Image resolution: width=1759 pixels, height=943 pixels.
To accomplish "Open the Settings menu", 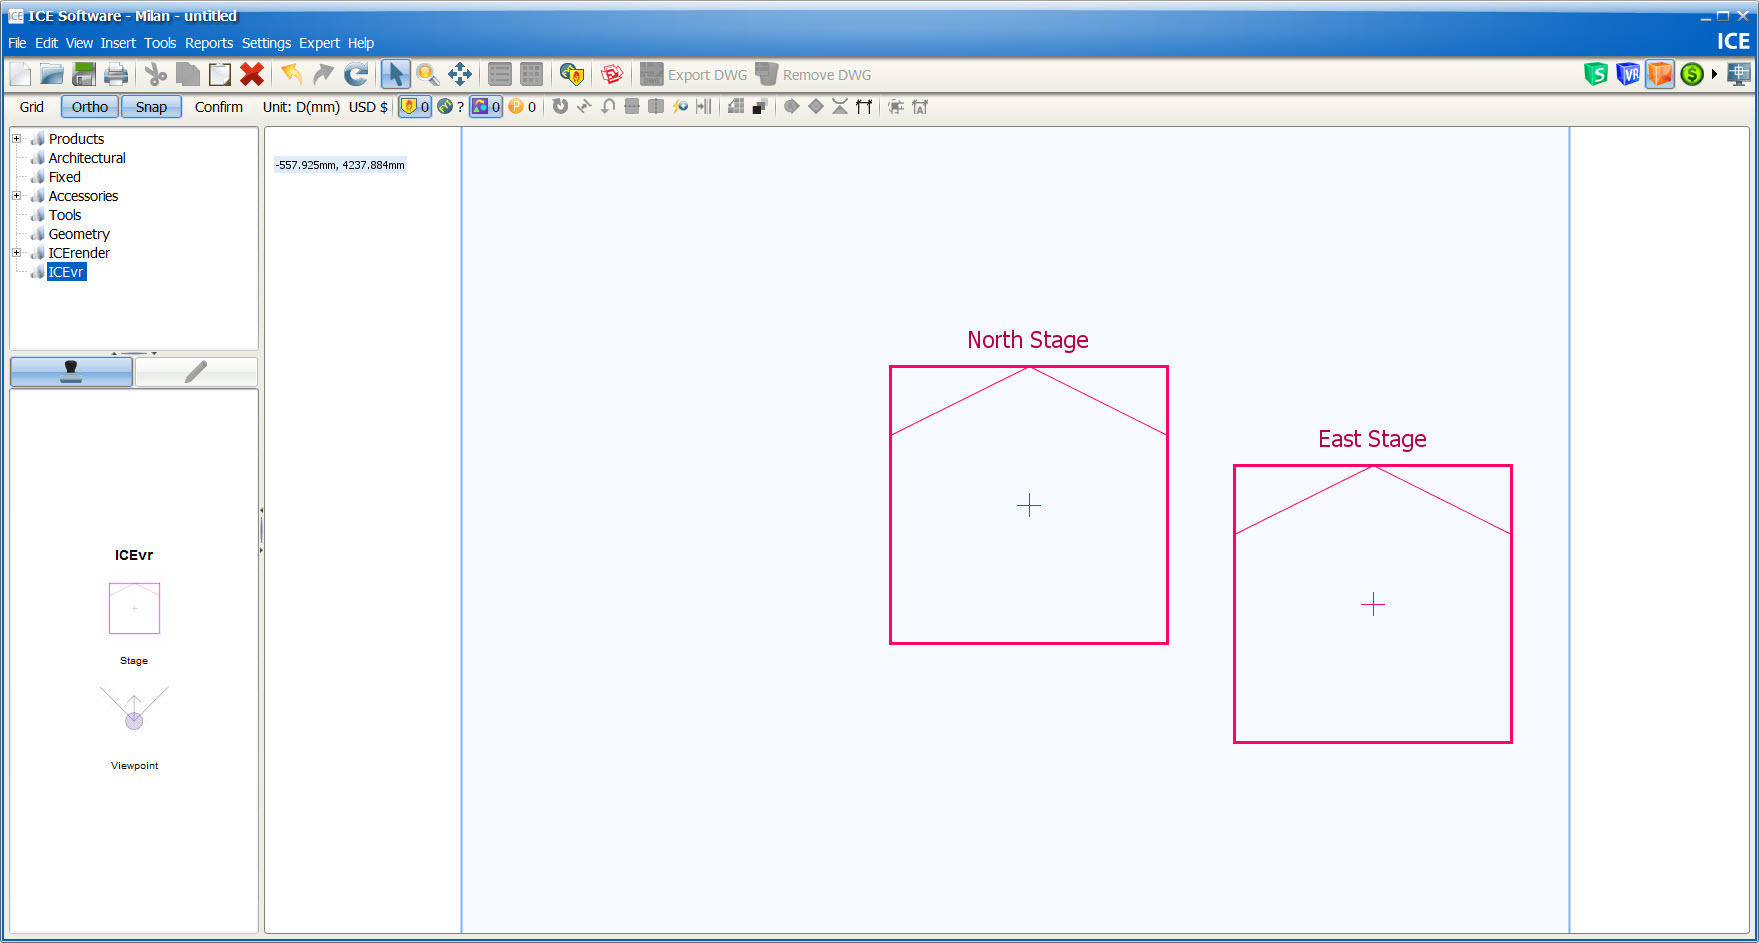I will click(x=266, y=43).
